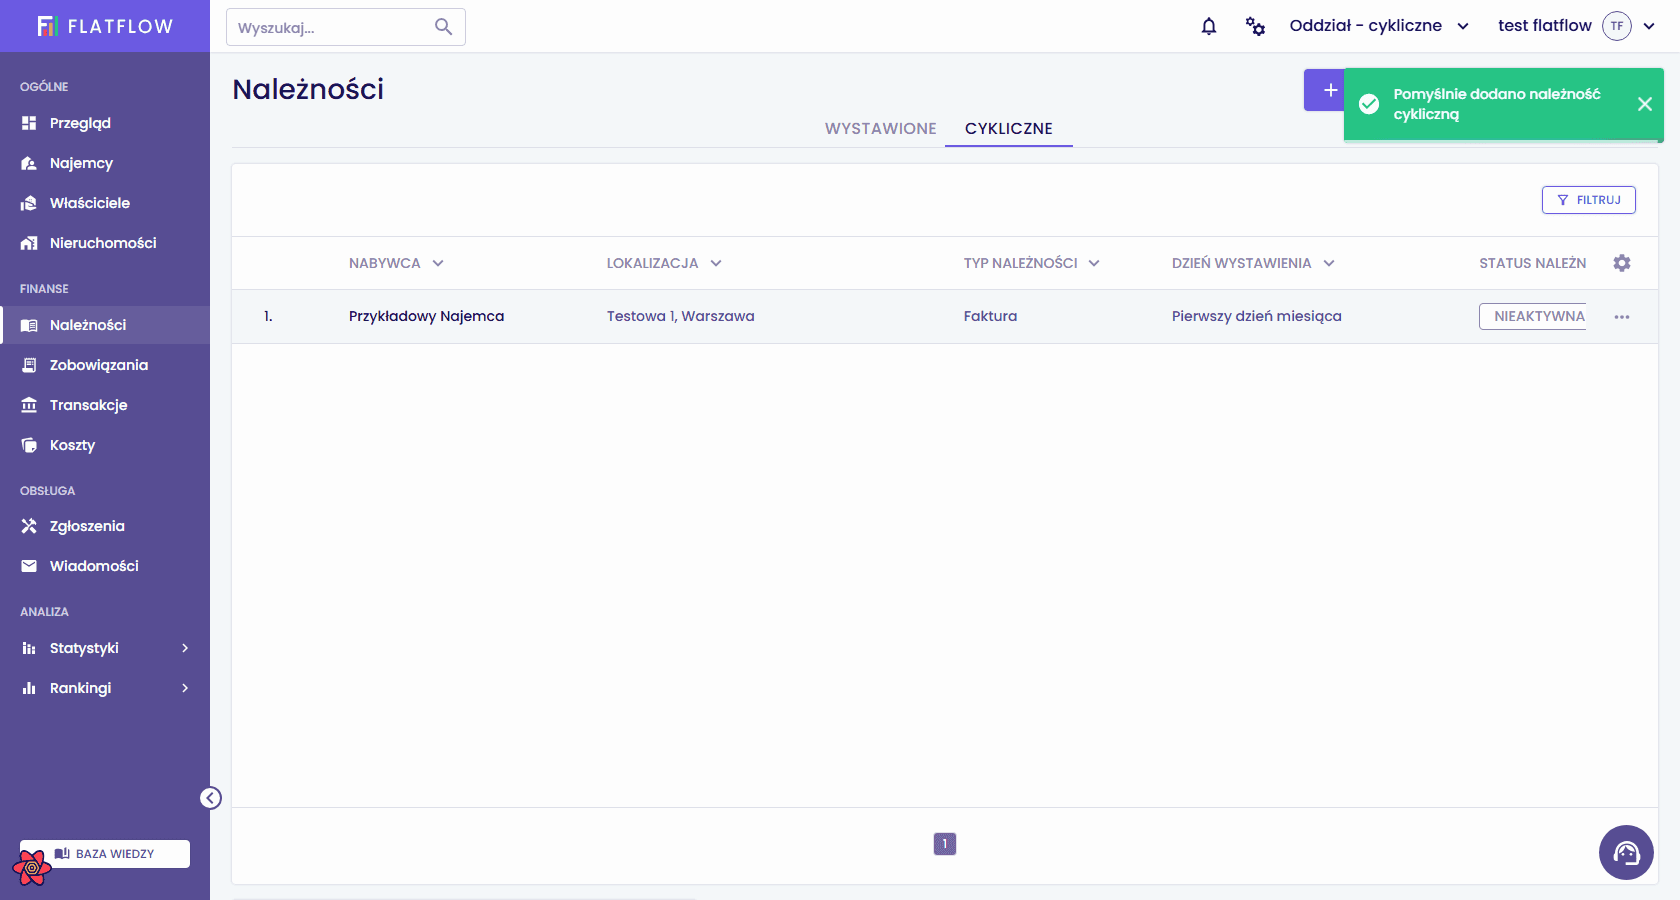Open the Koszty icon in sidebar
The height and width of the screenshot is (900, 1680).
pyautogui.click(x=29, y=445)
